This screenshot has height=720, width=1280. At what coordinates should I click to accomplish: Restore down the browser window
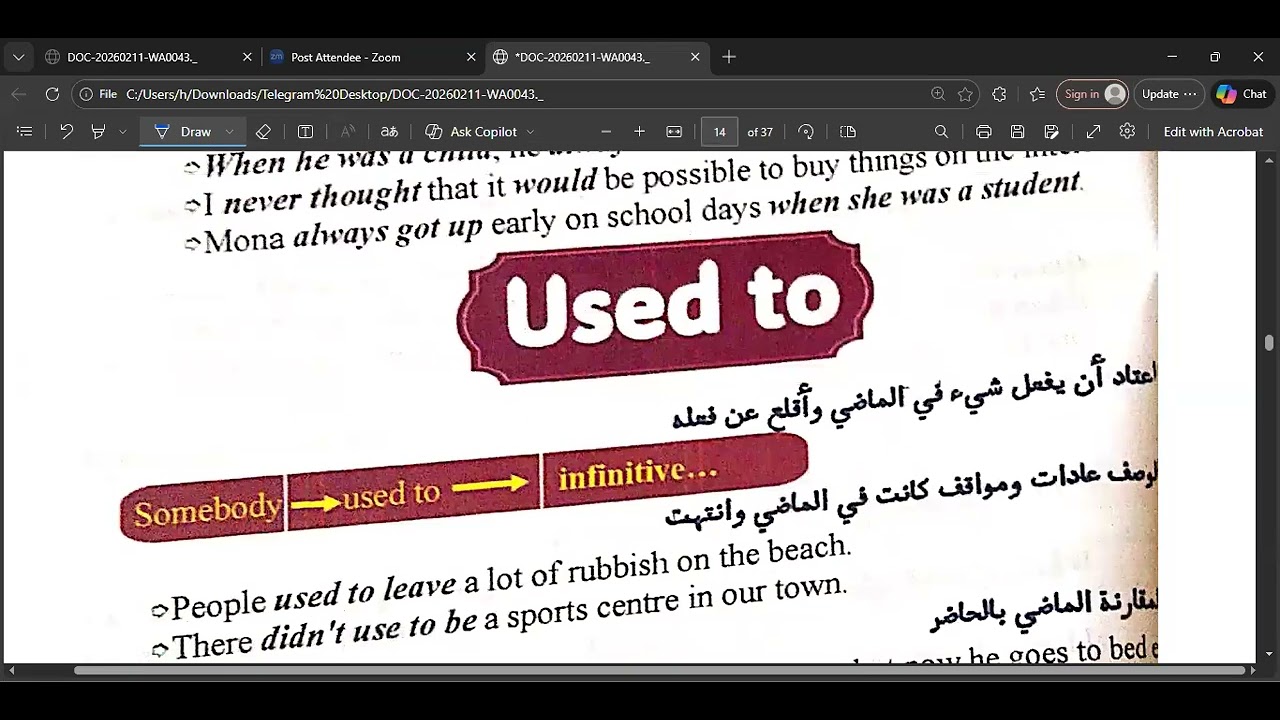pos(1215,57)
